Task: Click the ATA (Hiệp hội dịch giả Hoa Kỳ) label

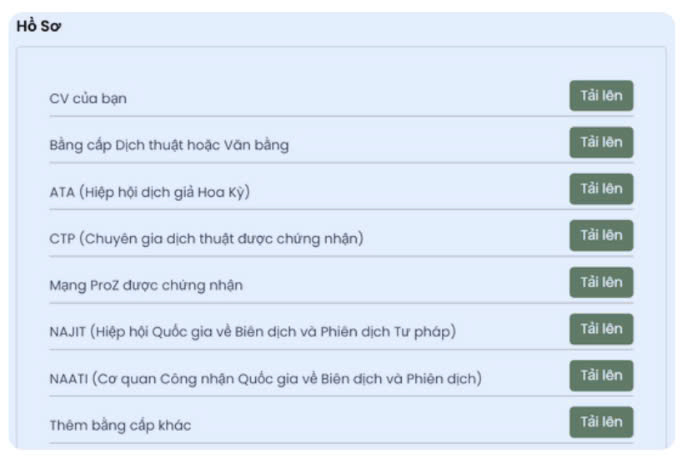Action: pos(149,192)
